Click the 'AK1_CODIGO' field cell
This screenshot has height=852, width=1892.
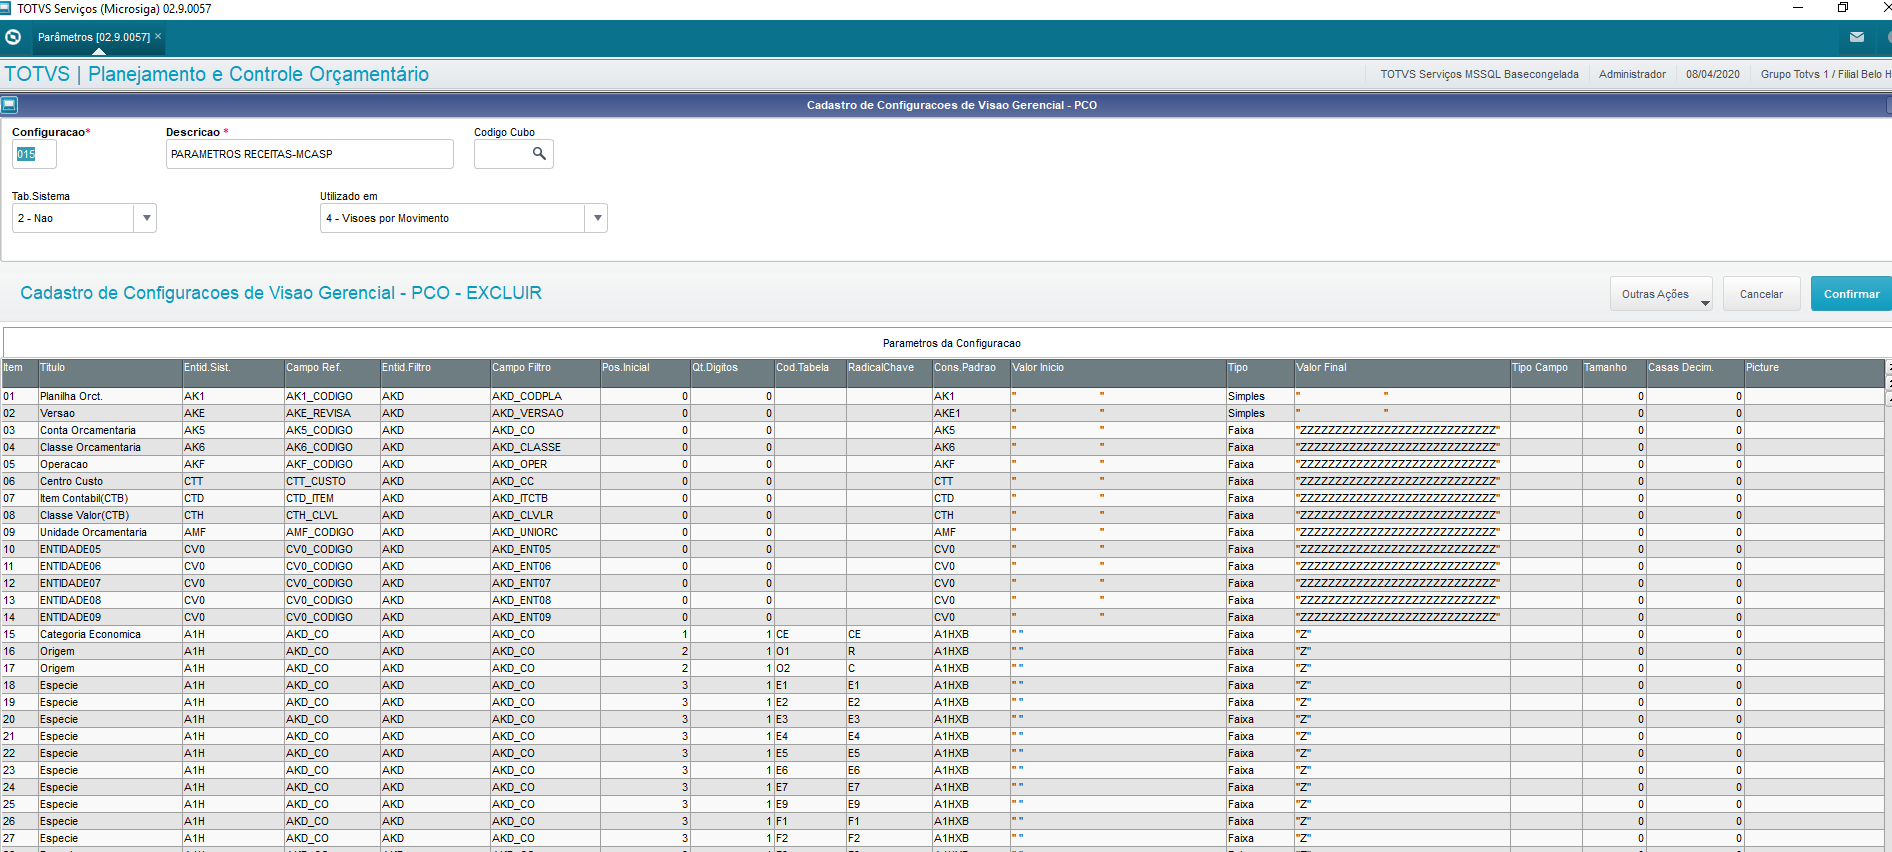click(x=332, y=396)
